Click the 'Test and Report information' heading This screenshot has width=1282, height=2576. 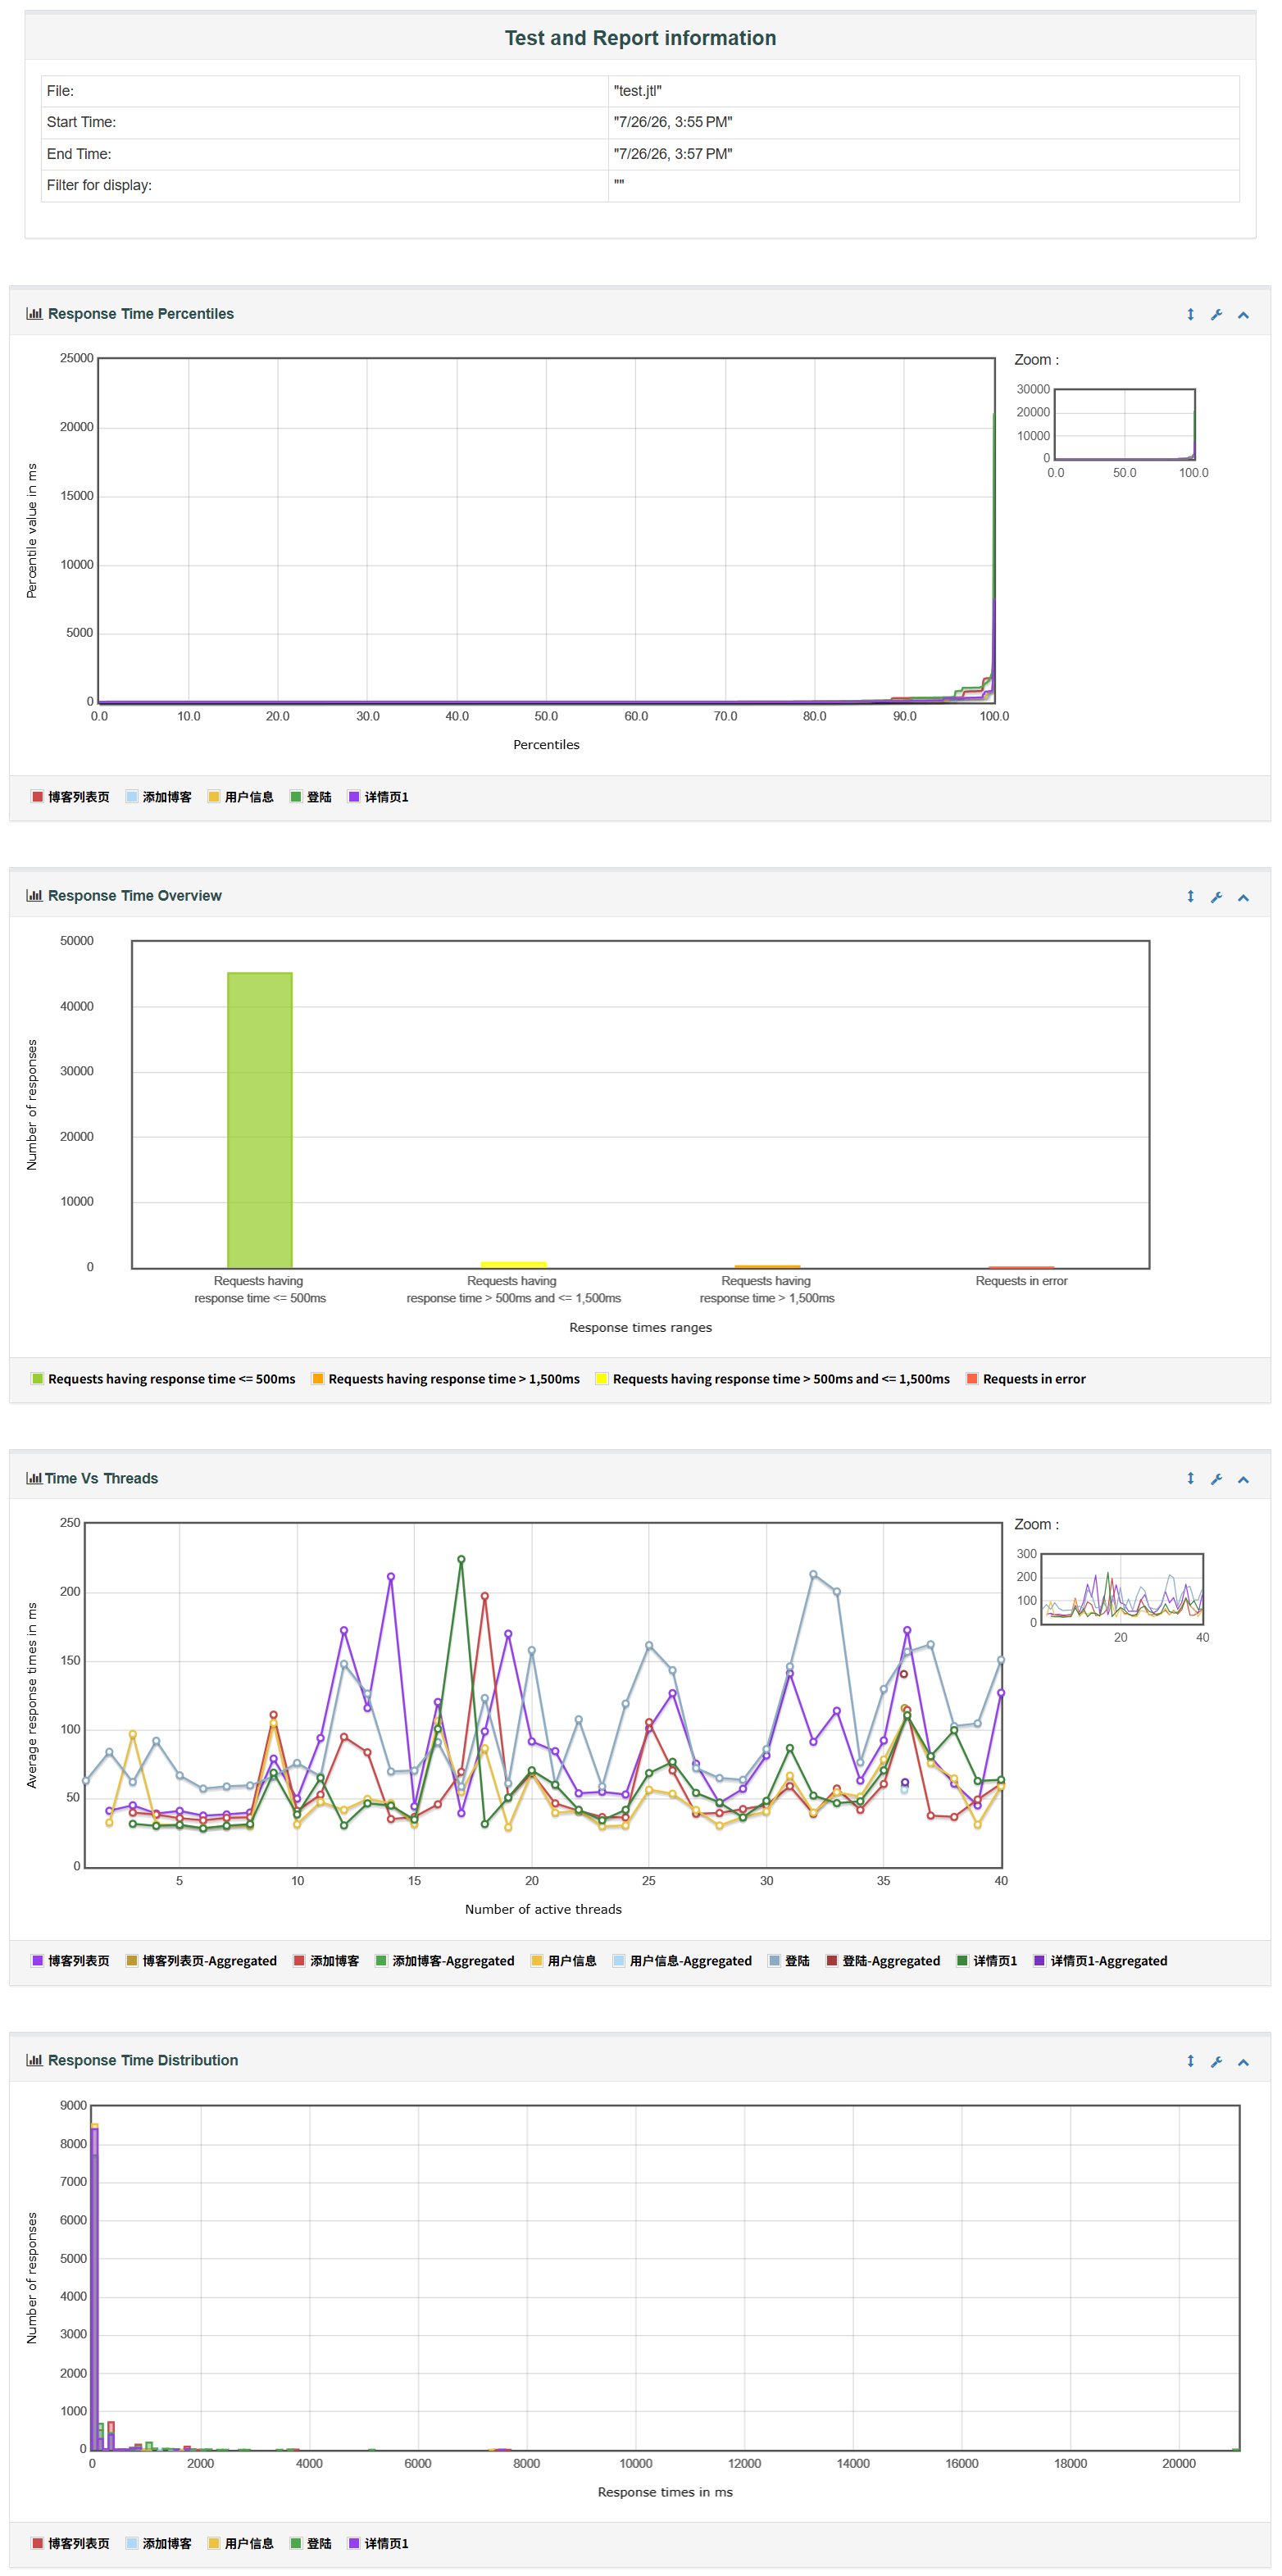point(640,38)
